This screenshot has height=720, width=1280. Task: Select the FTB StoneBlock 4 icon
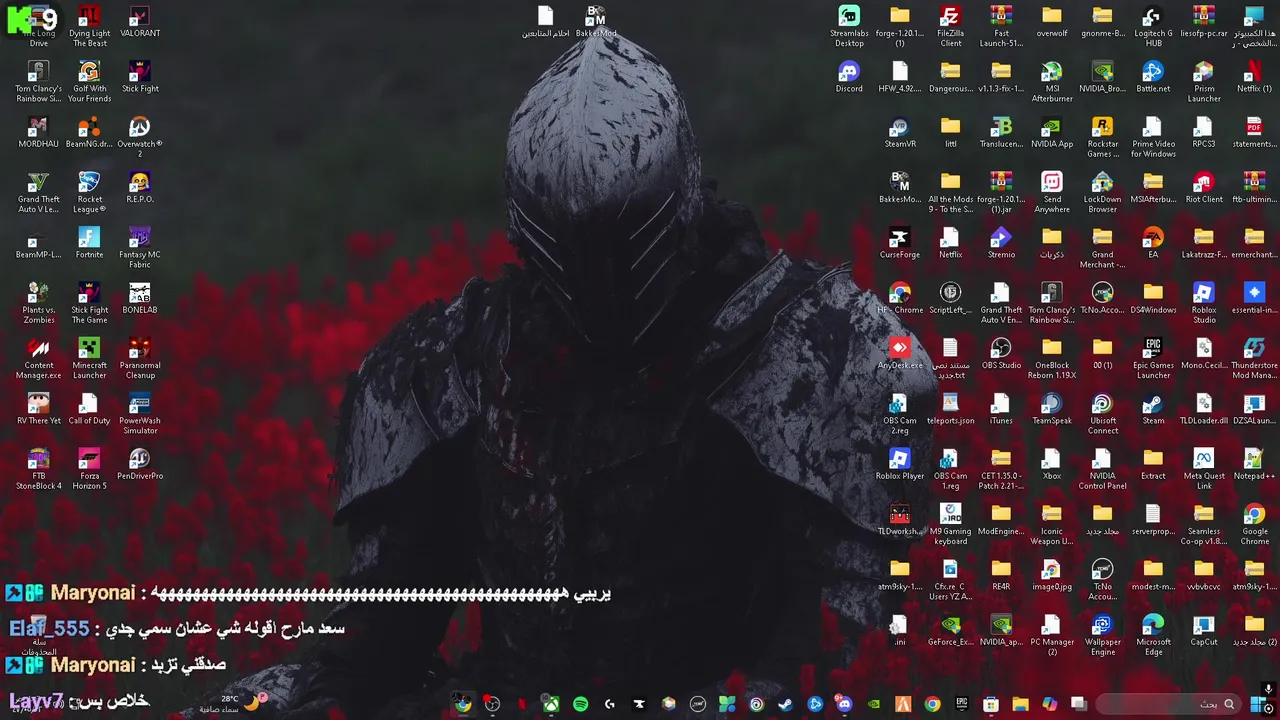coord(38,470)
